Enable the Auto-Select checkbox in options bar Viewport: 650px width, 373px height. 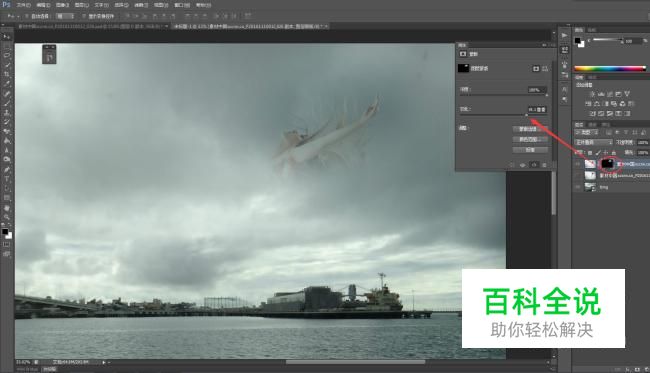tap(27, 16)
